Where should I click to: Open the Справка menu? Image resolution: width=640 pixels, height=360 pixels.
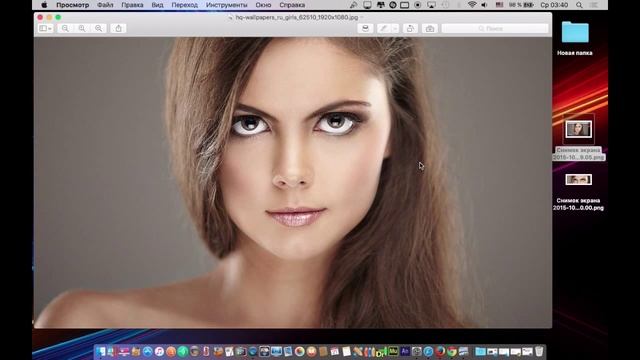click(x=292, y=5)
